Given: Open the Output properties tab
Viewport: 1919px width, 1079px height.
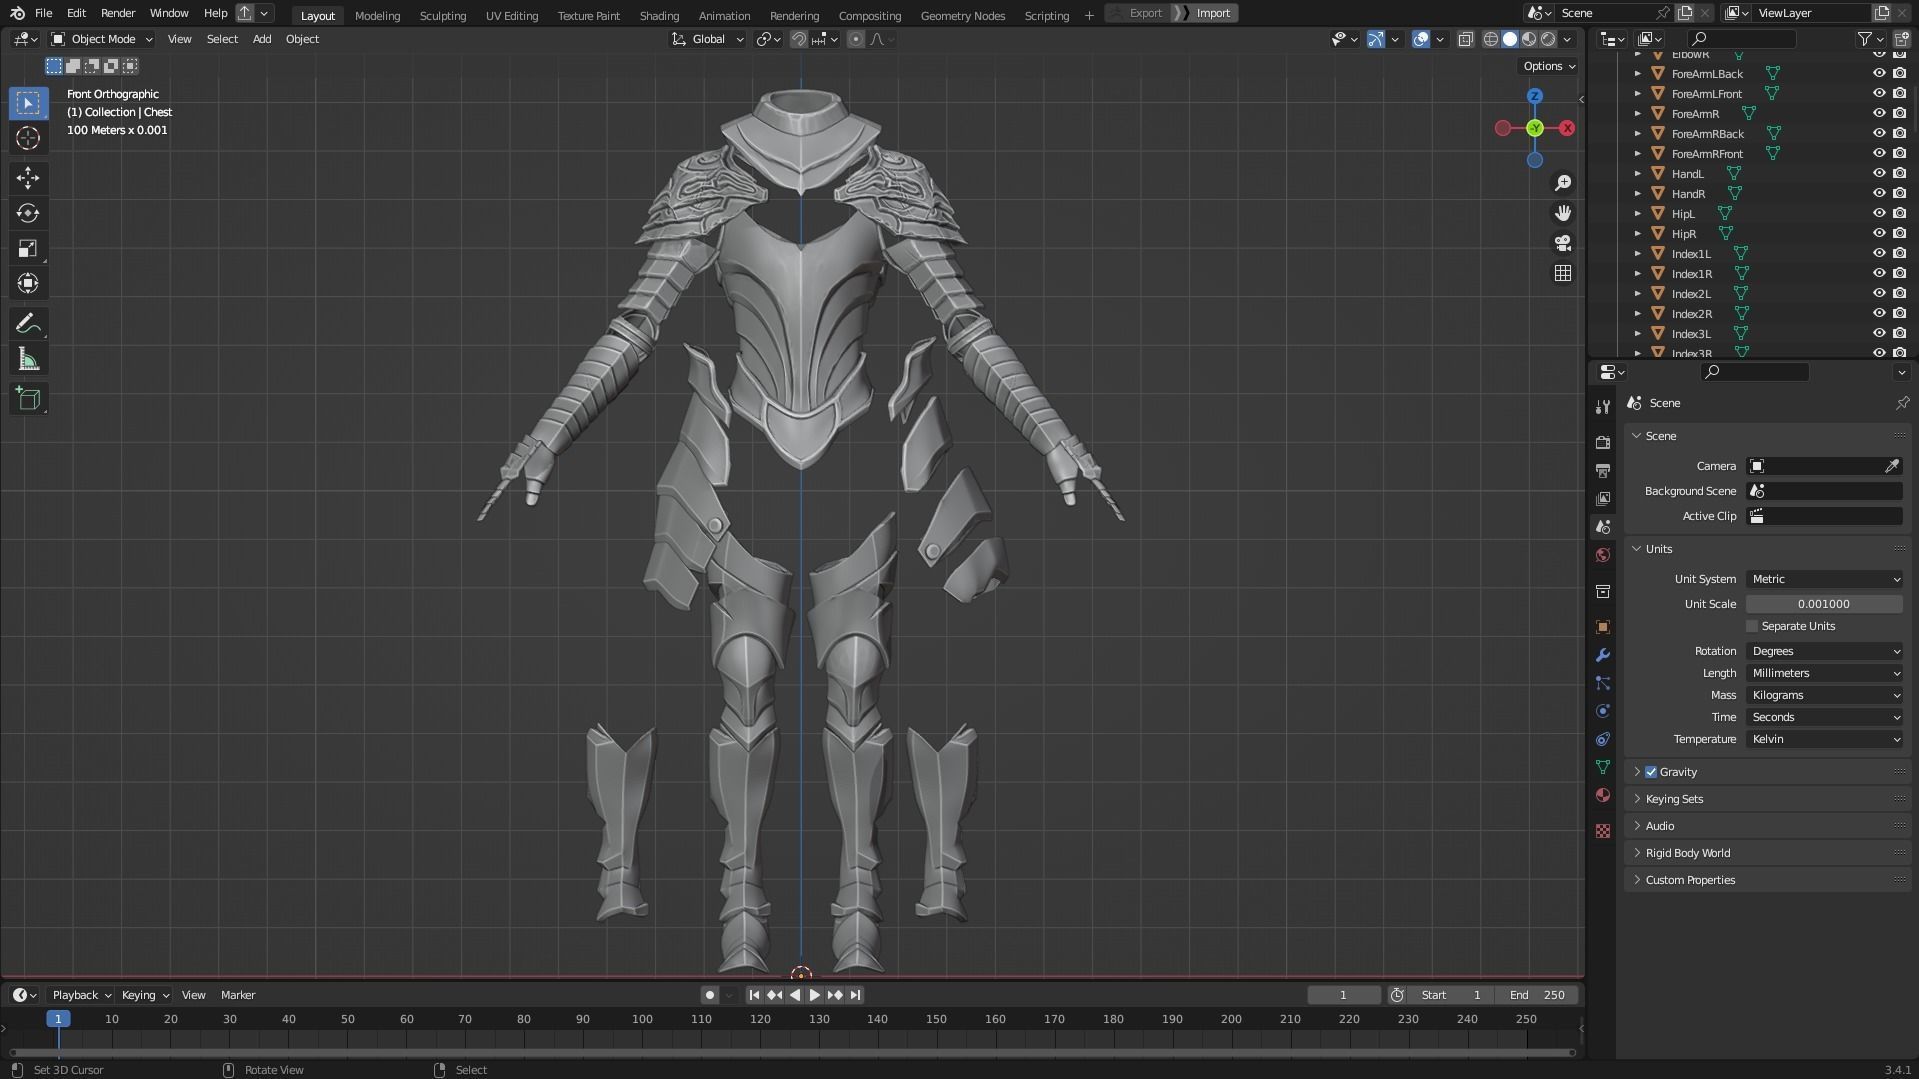Looking at the screenshot, I should click(1603, 470).
